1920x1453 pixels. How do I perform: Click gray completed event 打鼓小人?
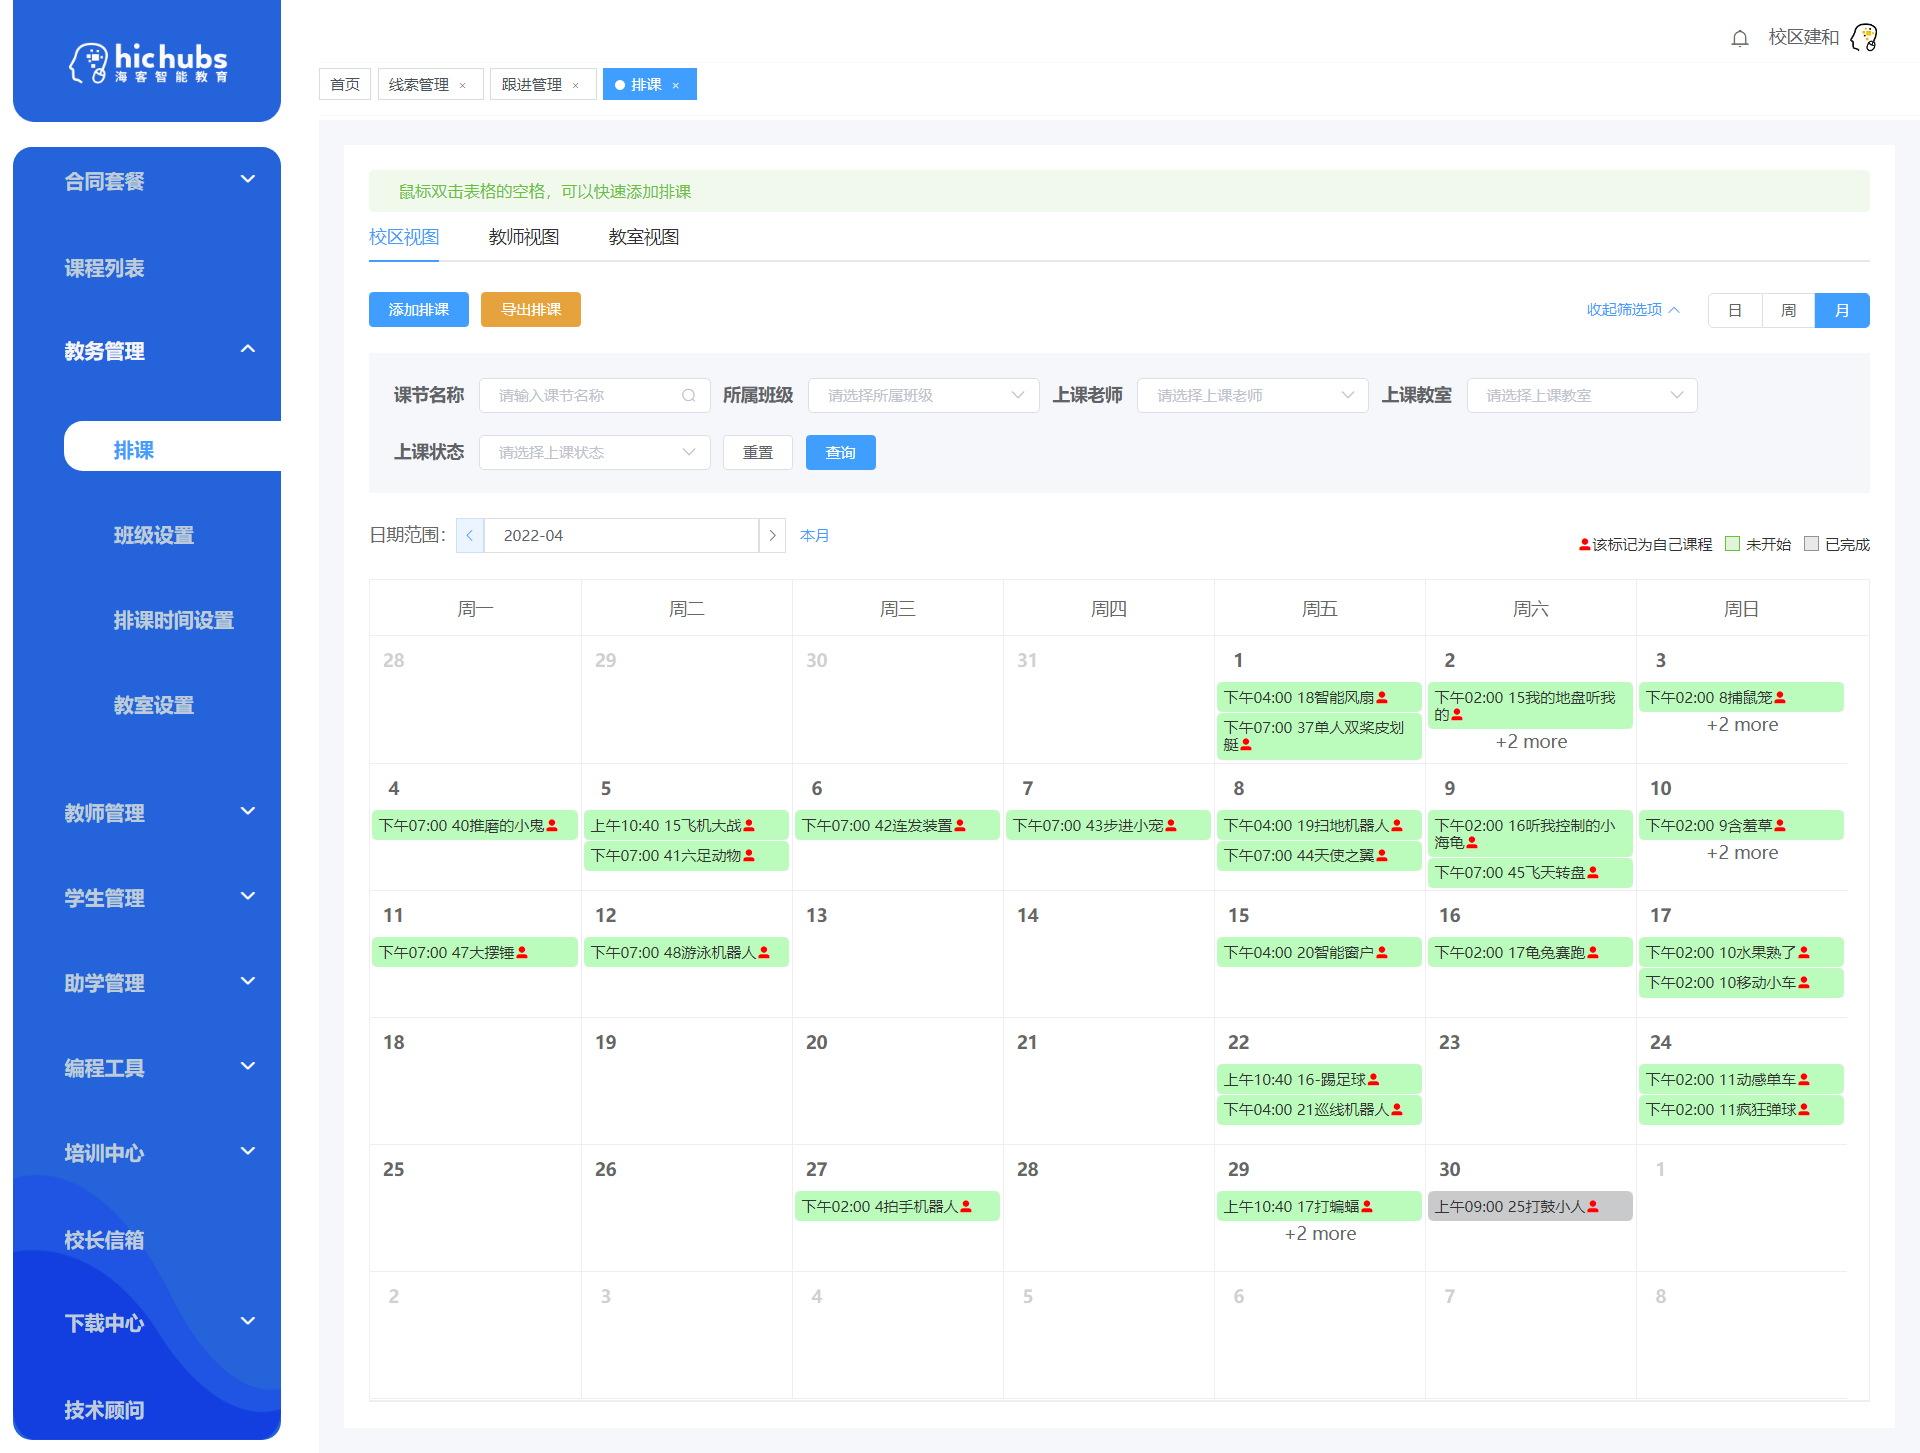1529,1206
